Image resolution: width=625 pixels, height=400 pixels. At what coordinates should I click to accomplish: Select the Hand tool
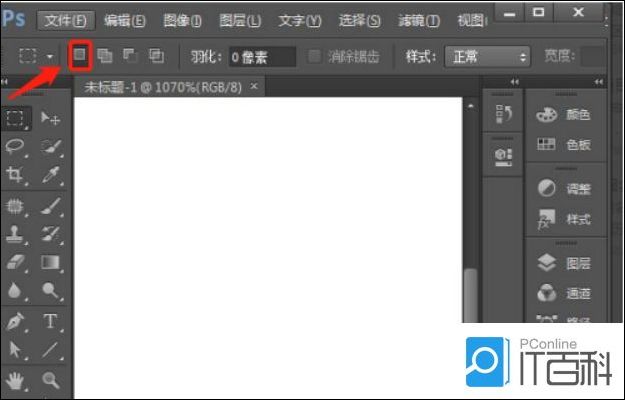(15, 380)
